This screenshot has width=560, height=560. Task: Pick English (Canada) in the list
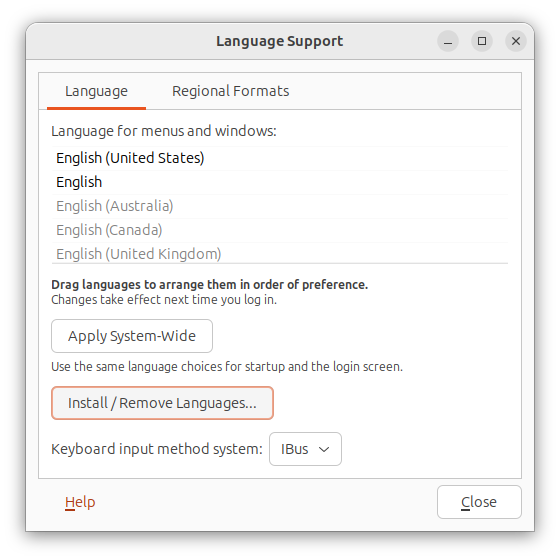pos(280,230)
